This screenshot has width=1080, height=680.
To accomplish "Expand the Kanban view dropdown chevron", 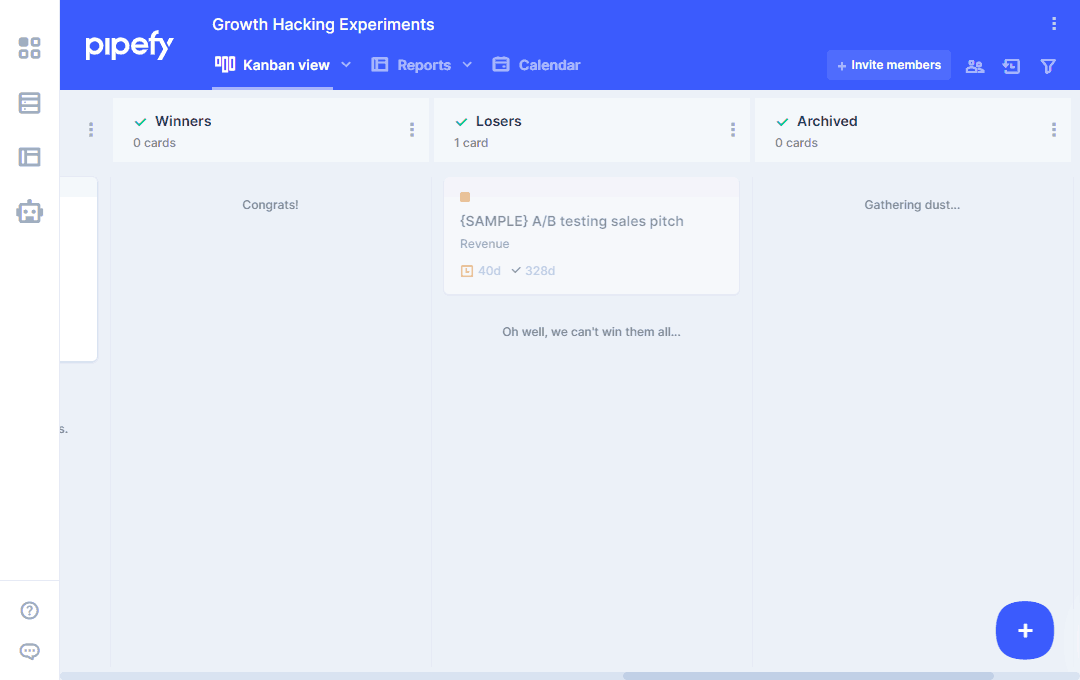I will [x=346, y=65].
